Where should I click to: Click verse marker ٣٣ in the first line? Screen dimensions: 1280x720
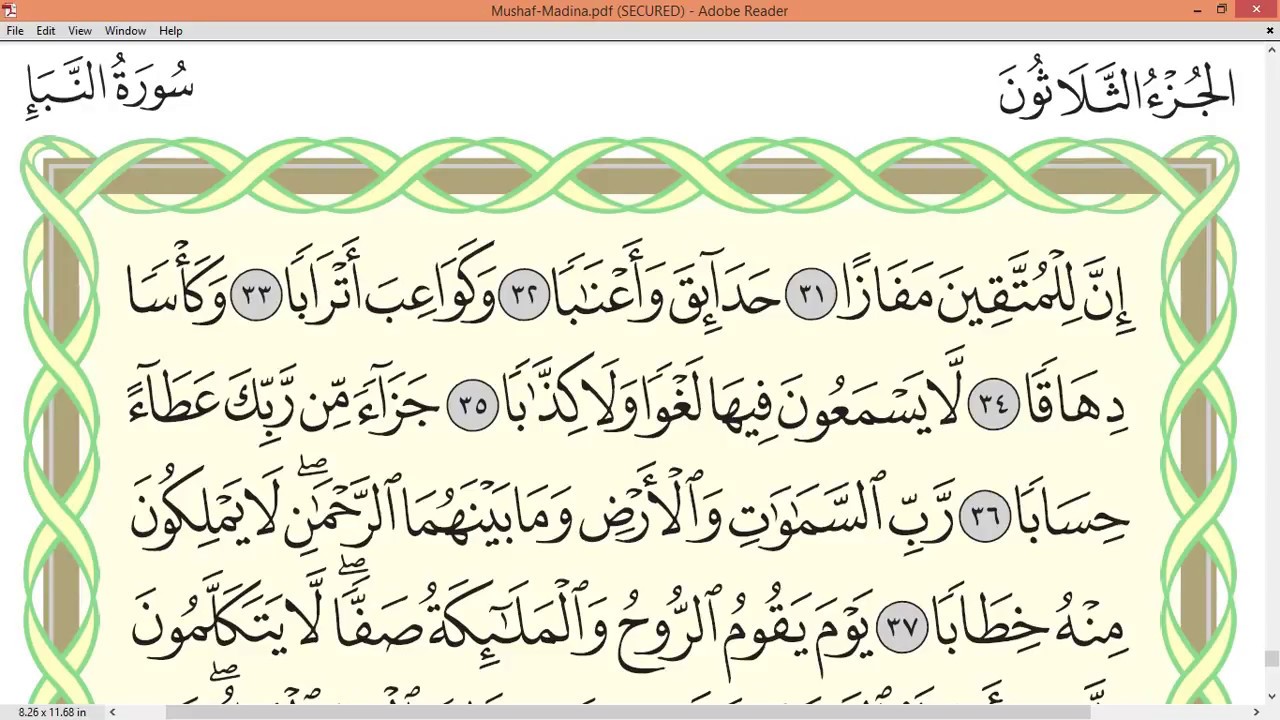coord(257,294)
